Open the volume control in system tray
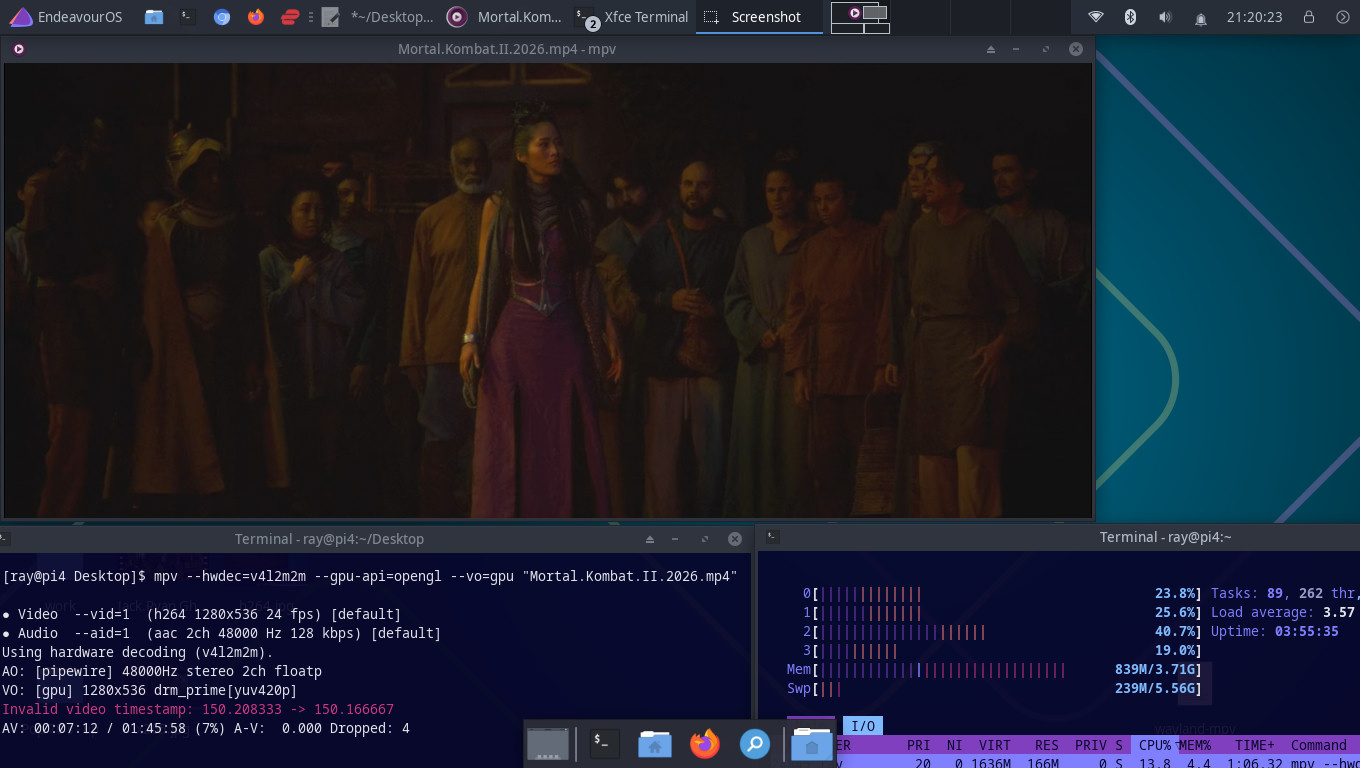Viewport: 1360px width, 768px height. point(1165,17)
